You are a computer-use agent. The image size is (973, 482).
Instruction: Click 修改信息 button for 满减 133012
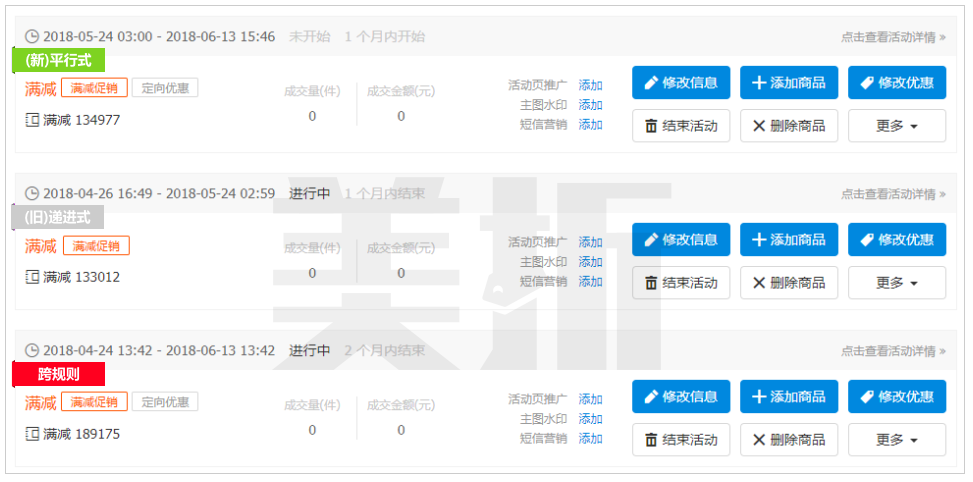681,239
